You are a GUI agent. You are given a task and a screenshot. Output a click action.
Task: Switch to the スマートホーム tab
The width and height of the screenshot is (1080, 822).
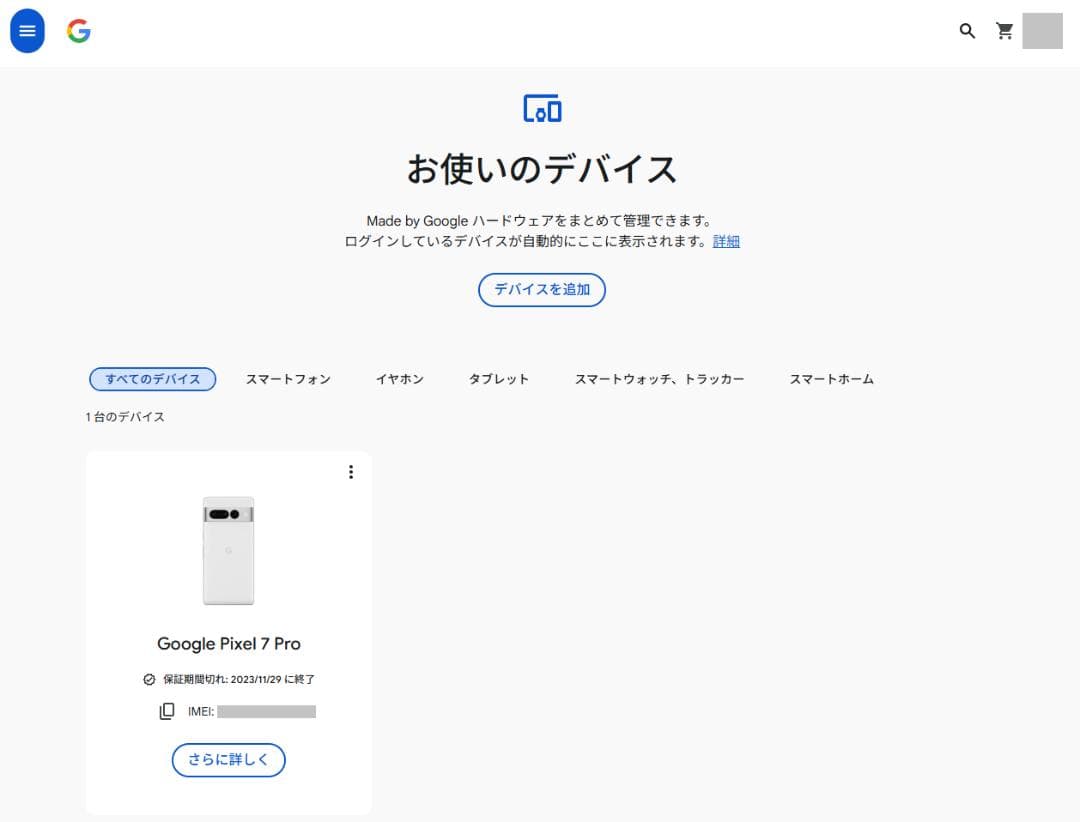831,379
